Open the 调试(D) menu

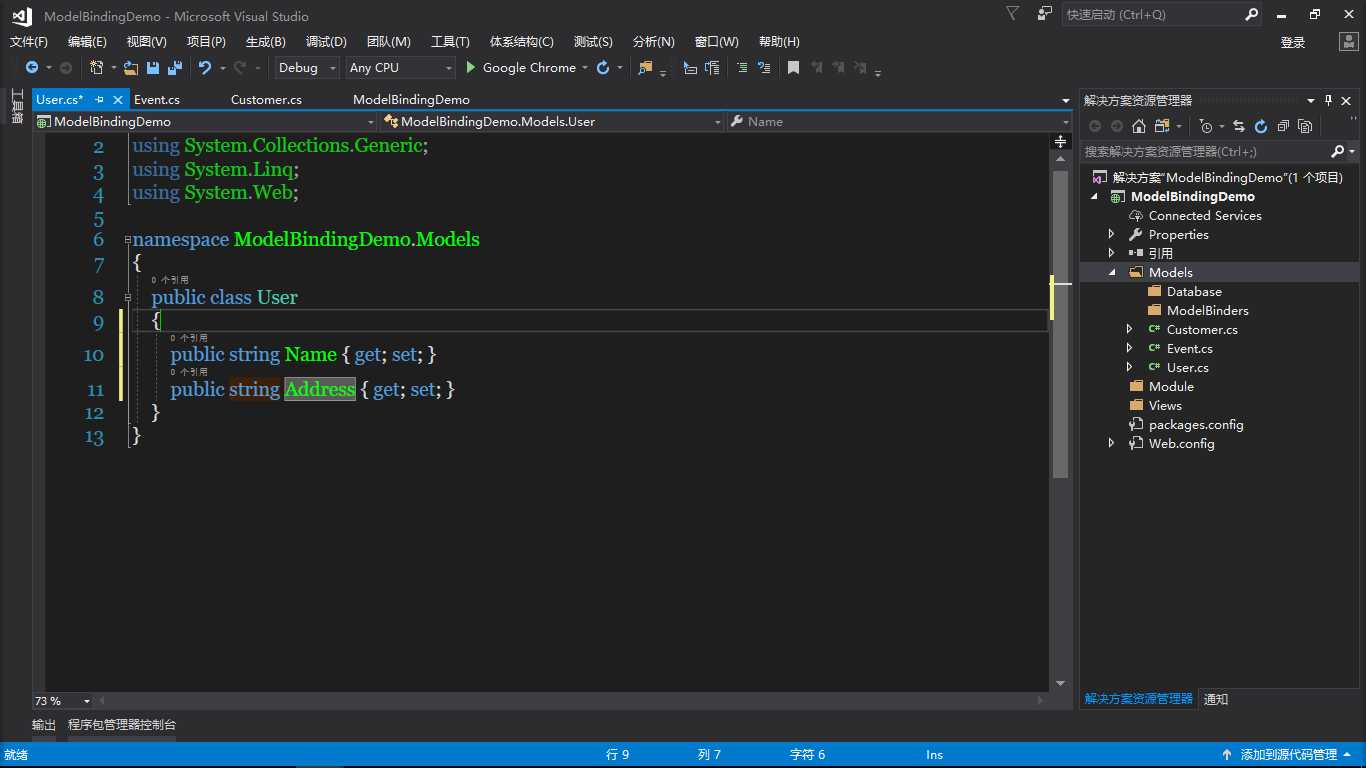coord(326,42)
